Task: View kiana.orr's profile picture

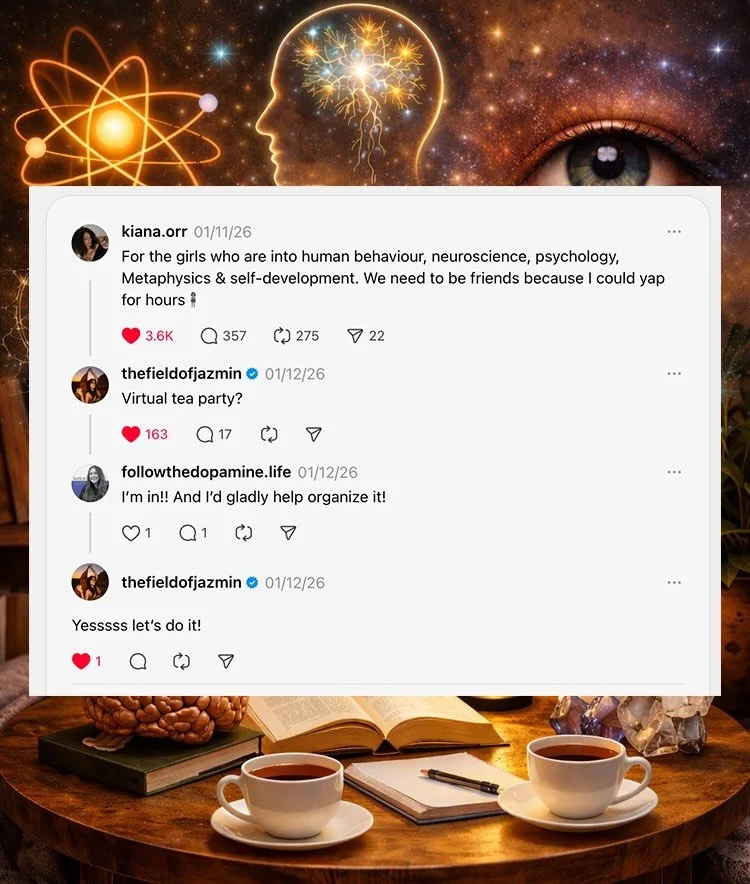Action: 90,243
